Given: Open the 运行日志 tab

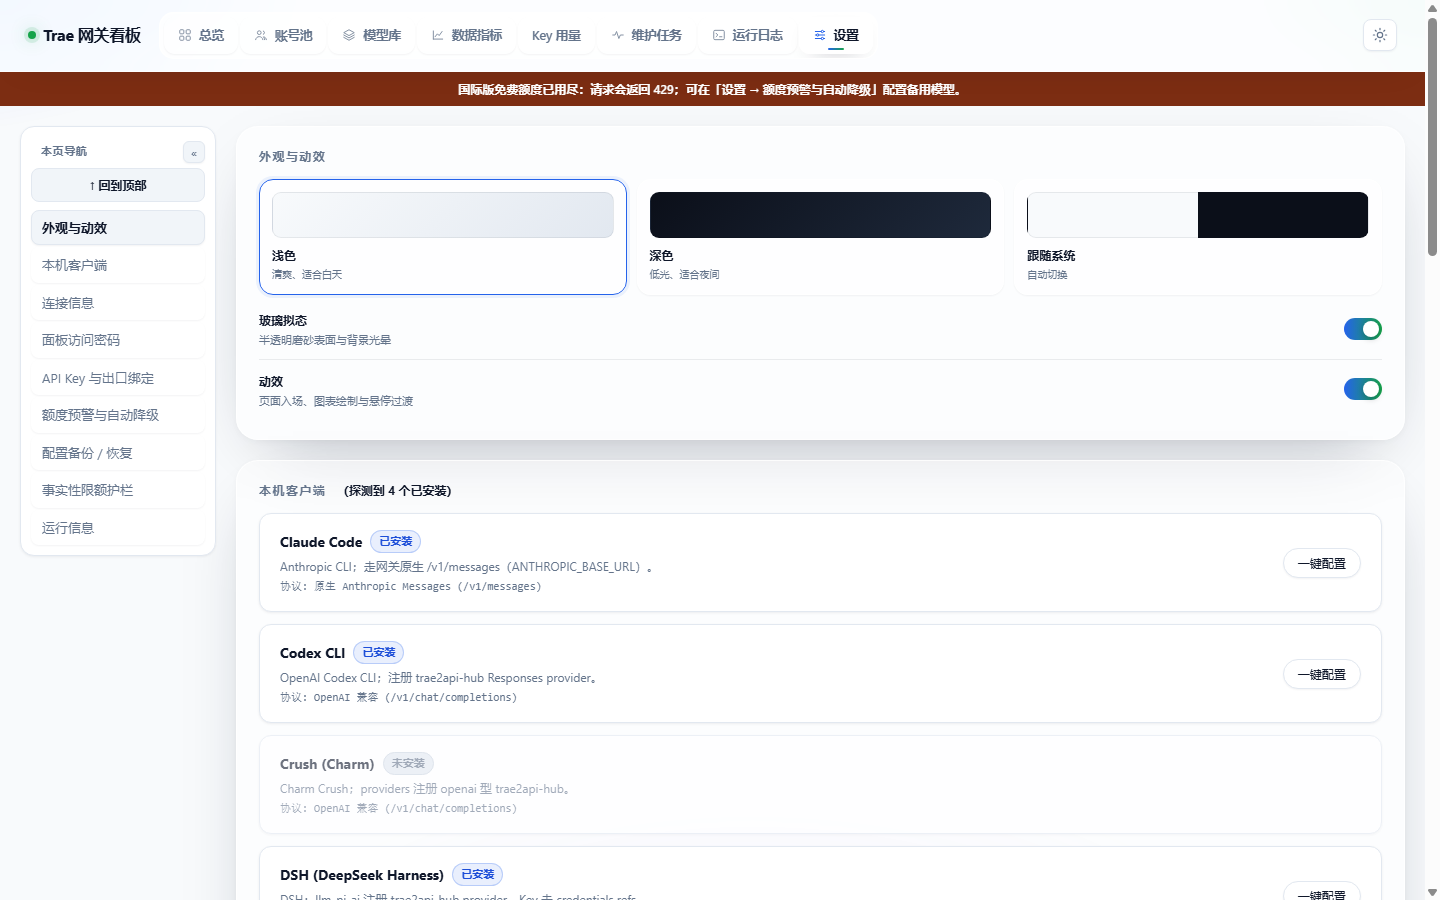Looking at the screenshot, I should pyautogui.click(x=748, y=35).
